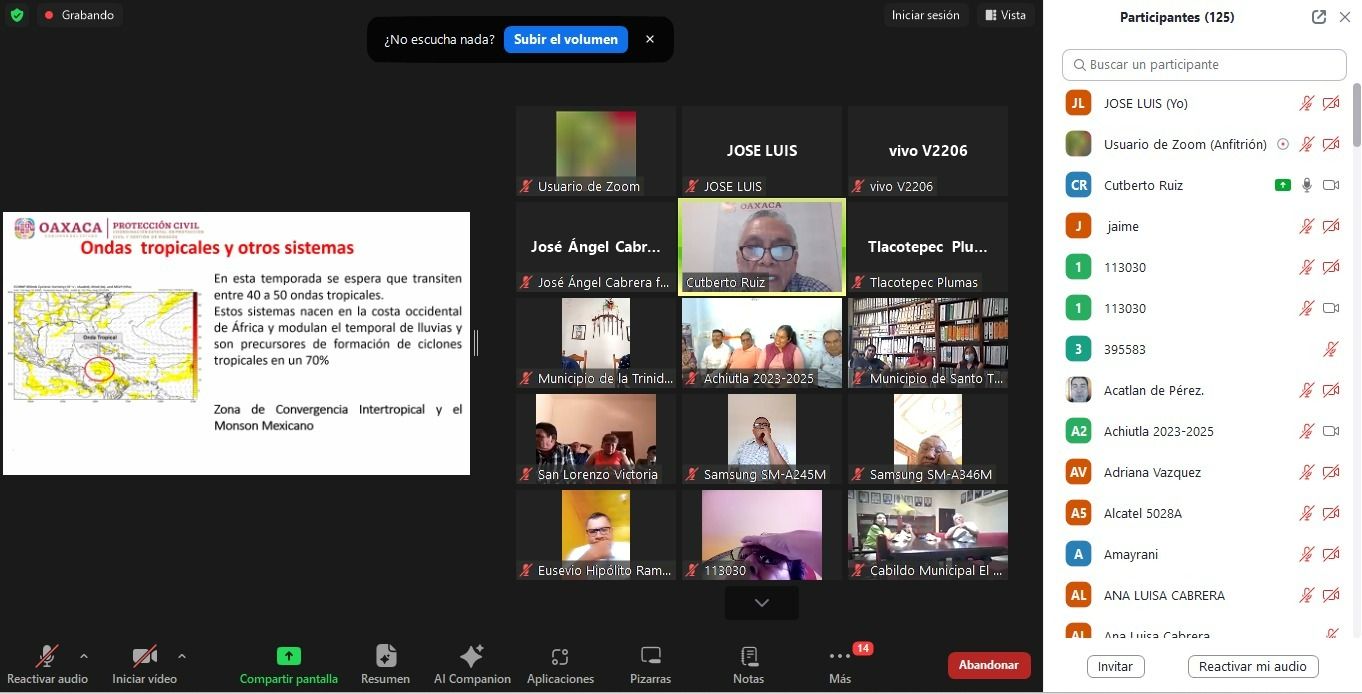Image resolution: width=1362 pixels, height=694 pixels.
Task: Open the Aplicaciones apps panel
Action: (560, 657)
